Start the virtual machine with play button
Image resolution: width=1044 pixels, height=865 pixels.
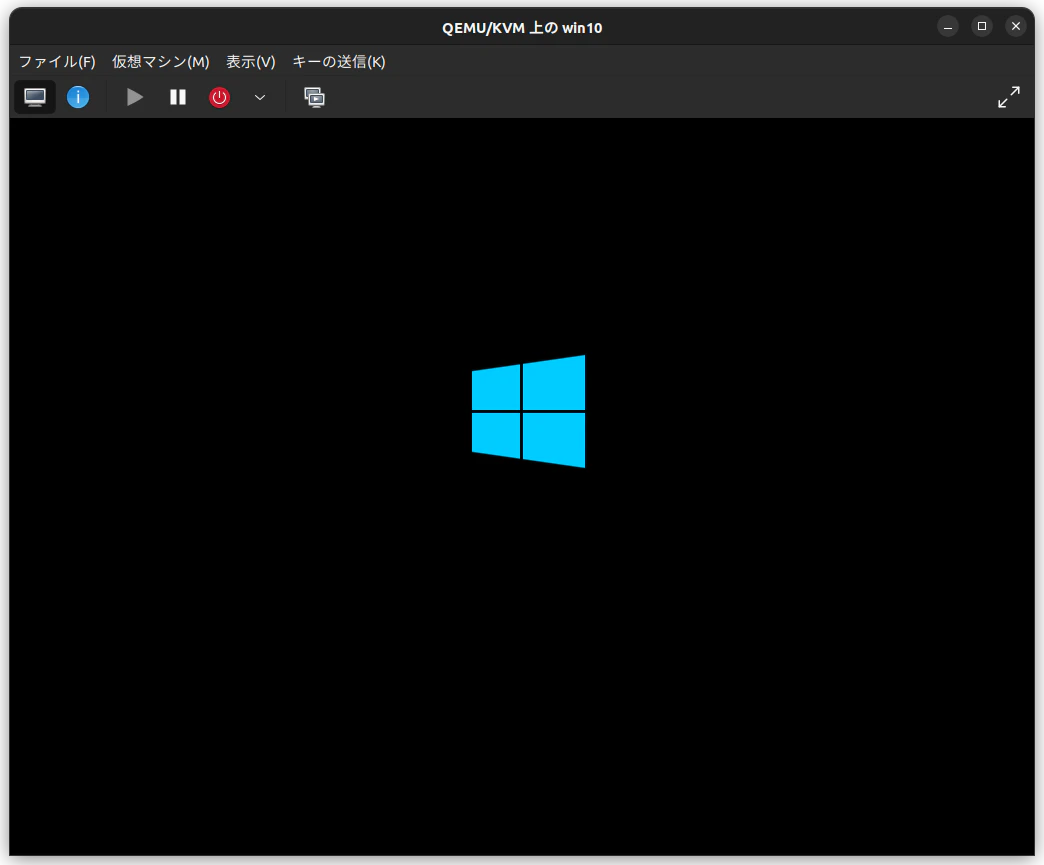coord(134,97)
